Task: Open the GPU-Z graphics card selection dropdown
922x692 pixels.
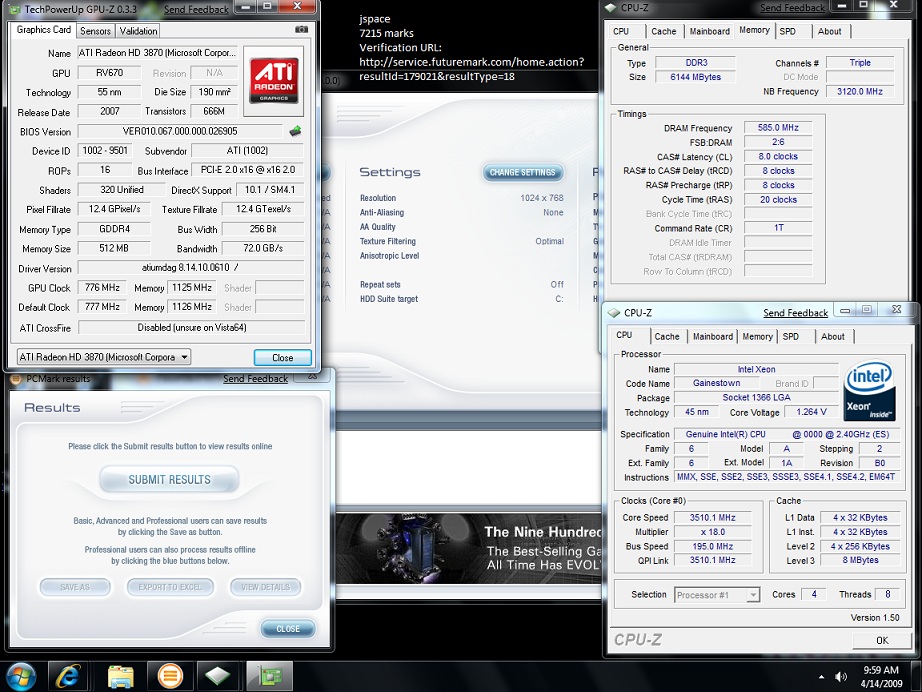Action: tap(185, 357)
